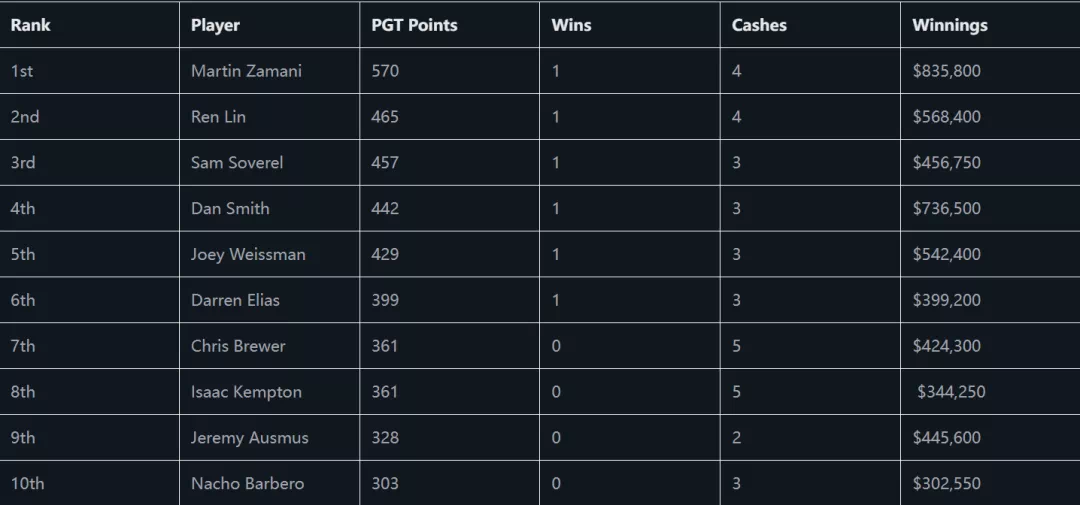This screenshot has height=505, width=1080.
Task: Click the Player column header
Action: (x=215, y=25)
